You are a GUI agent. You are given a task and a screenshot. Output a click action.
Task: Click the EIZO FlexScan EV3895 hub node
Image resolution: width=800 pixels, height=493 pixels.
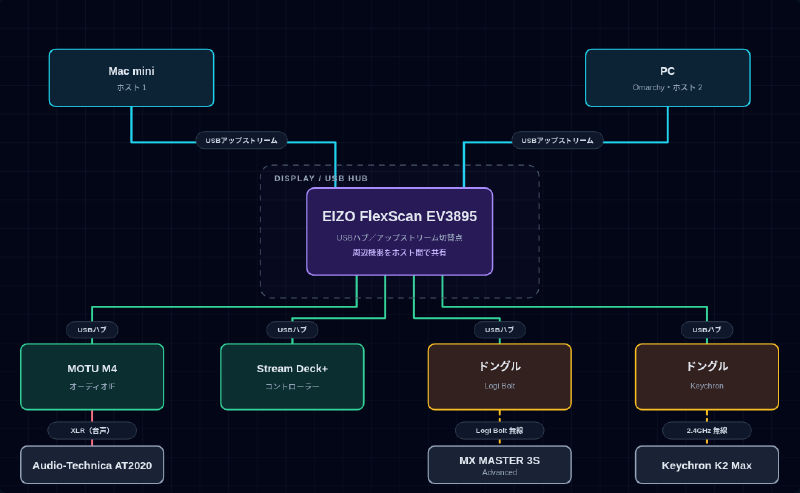(399, 232)
